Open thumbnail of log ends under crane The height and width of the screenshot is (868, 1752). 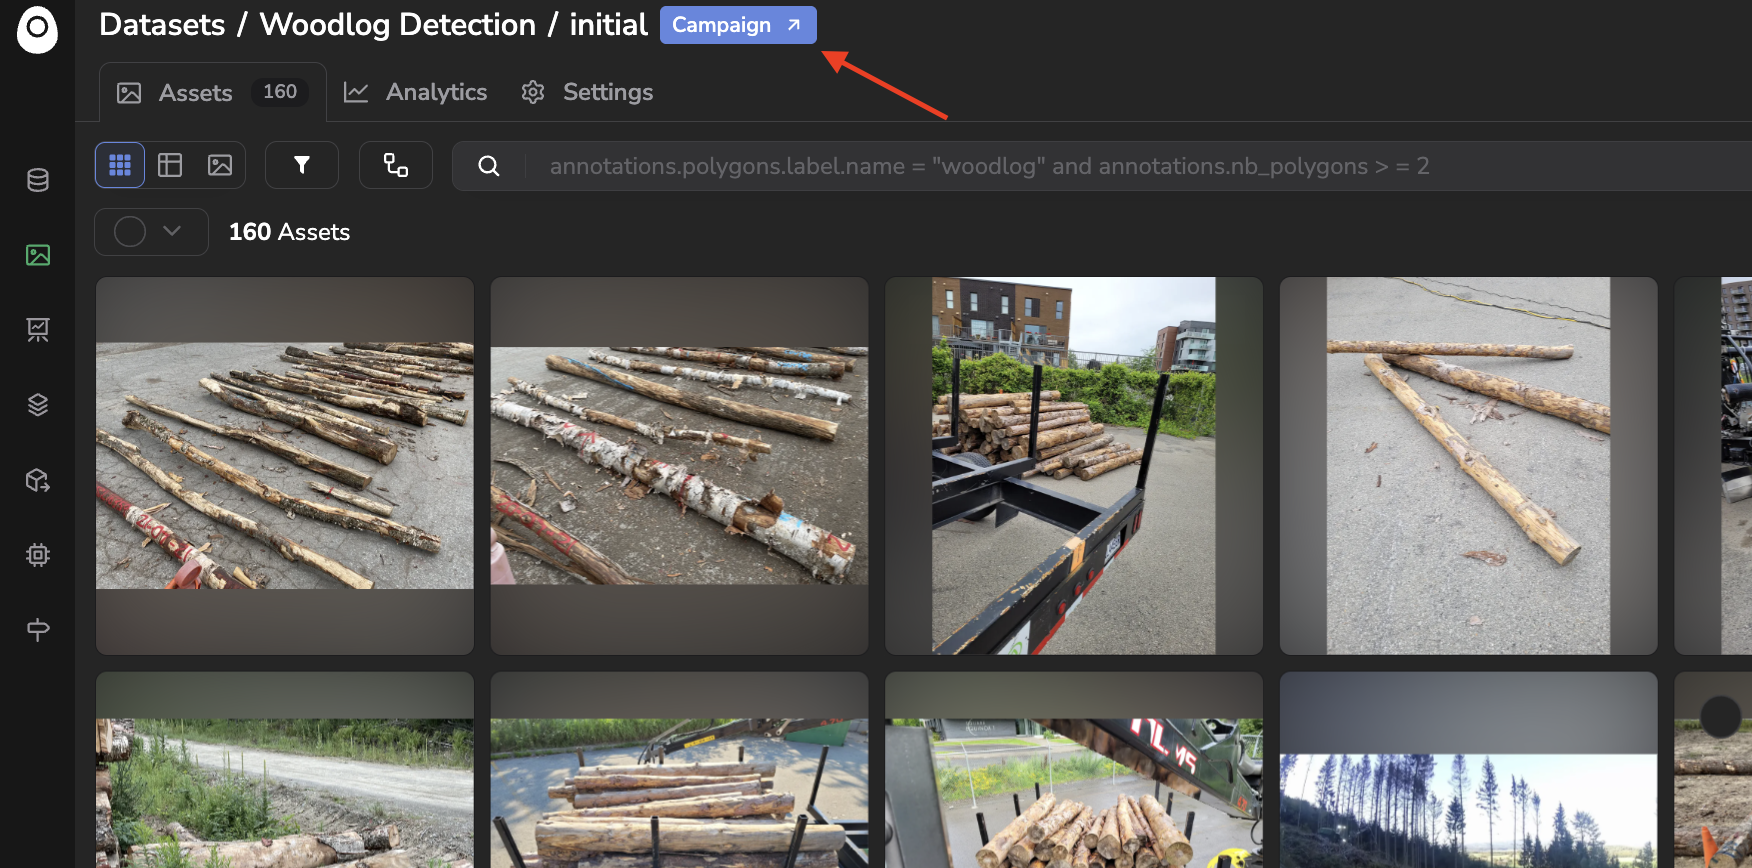(1074, 770)
